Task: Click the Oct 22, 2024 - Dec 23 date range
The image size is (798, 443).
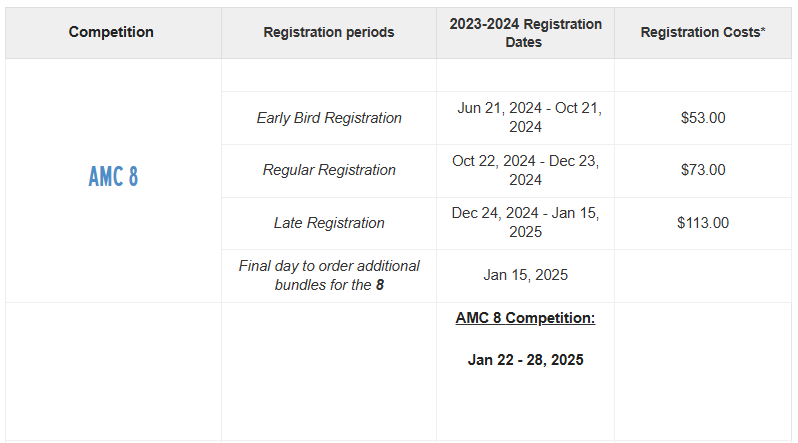Action: click(525, 170)
